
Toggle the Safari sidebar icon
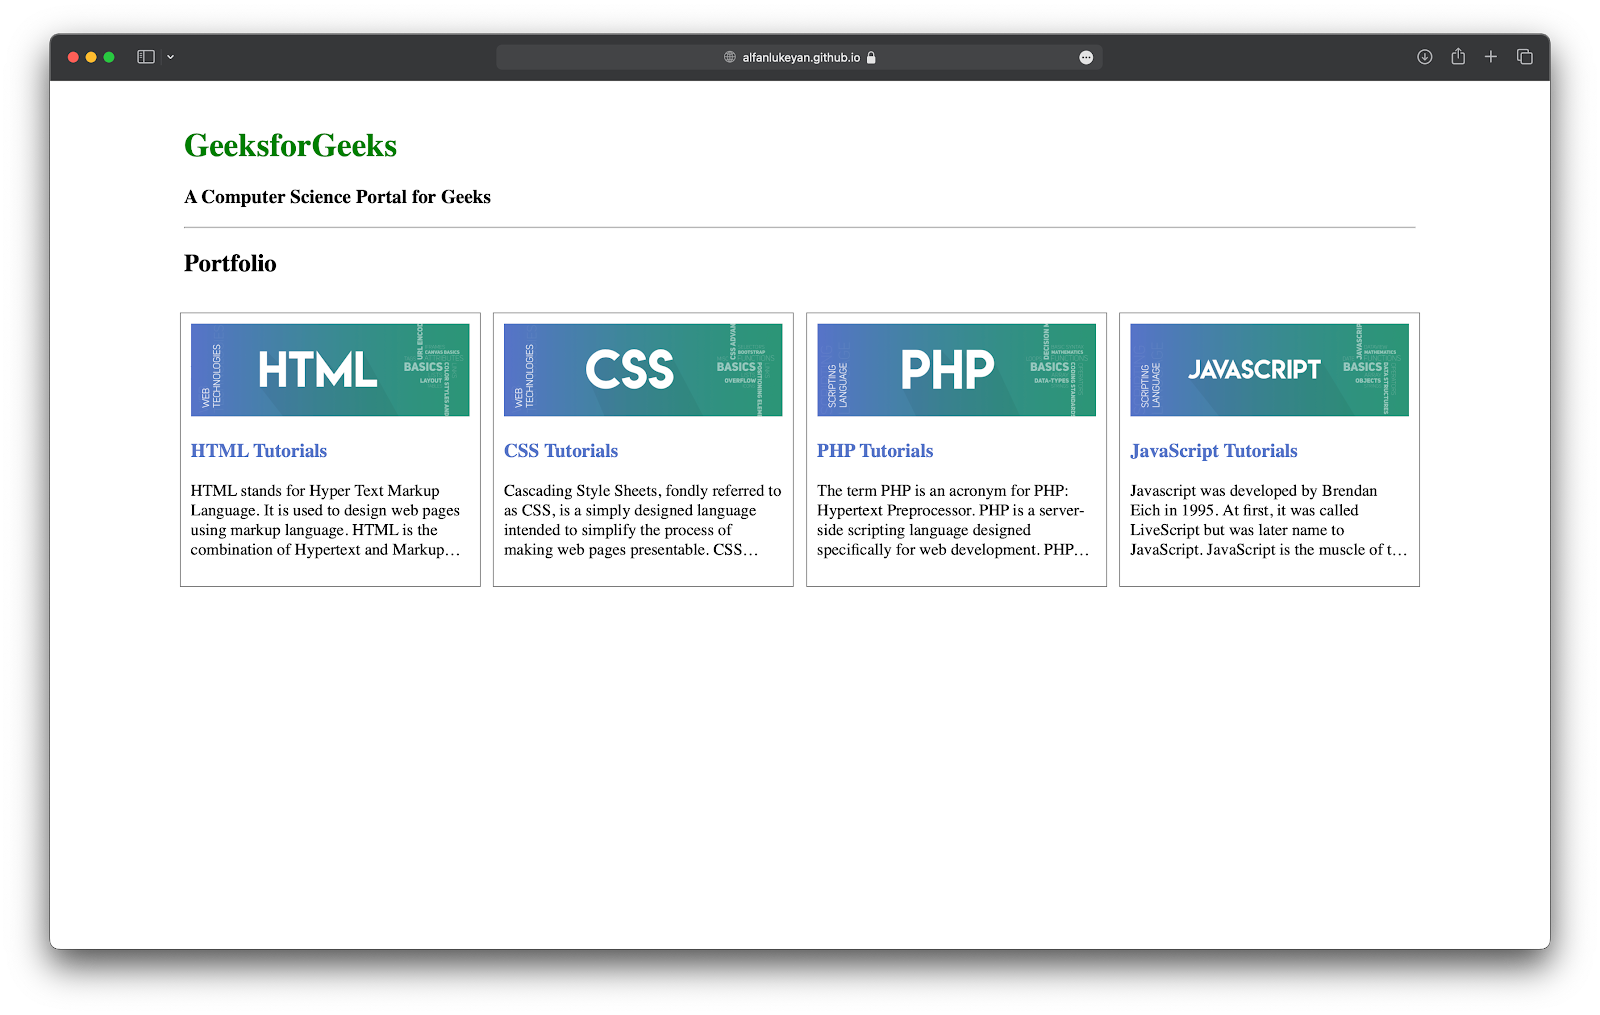146,57
